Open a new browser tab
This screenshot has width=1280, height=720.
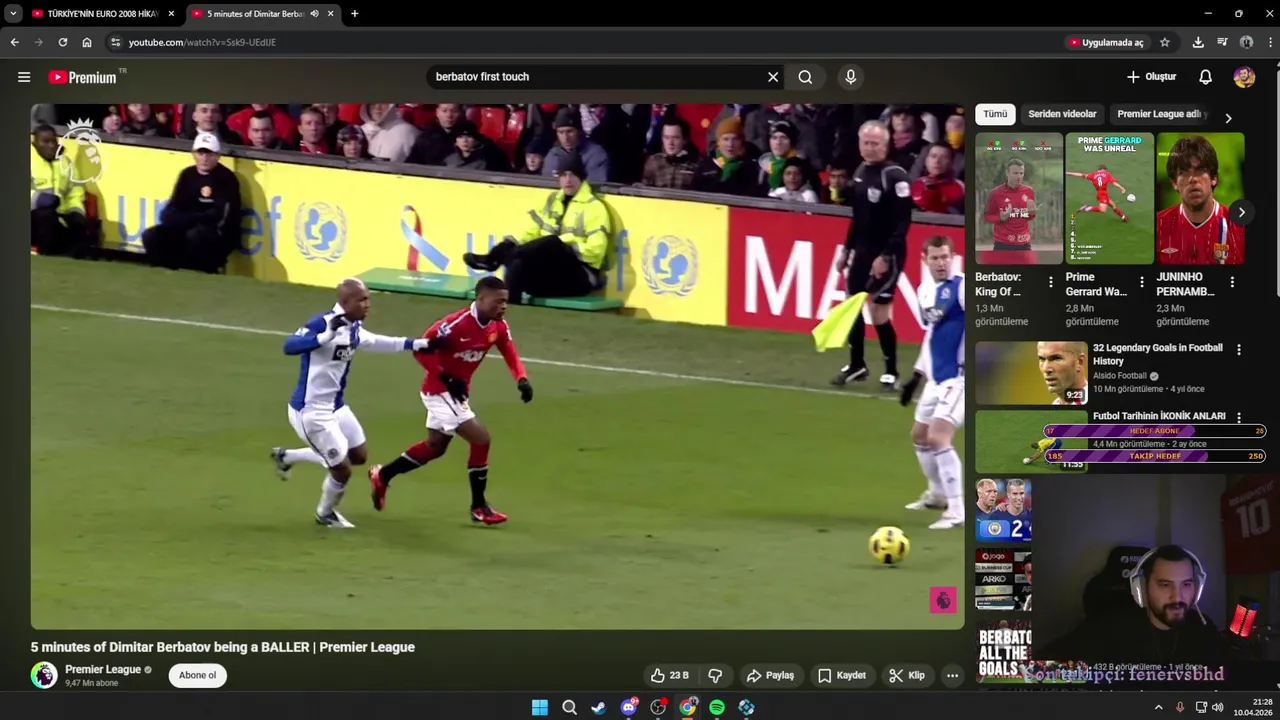tap(354, 14)
